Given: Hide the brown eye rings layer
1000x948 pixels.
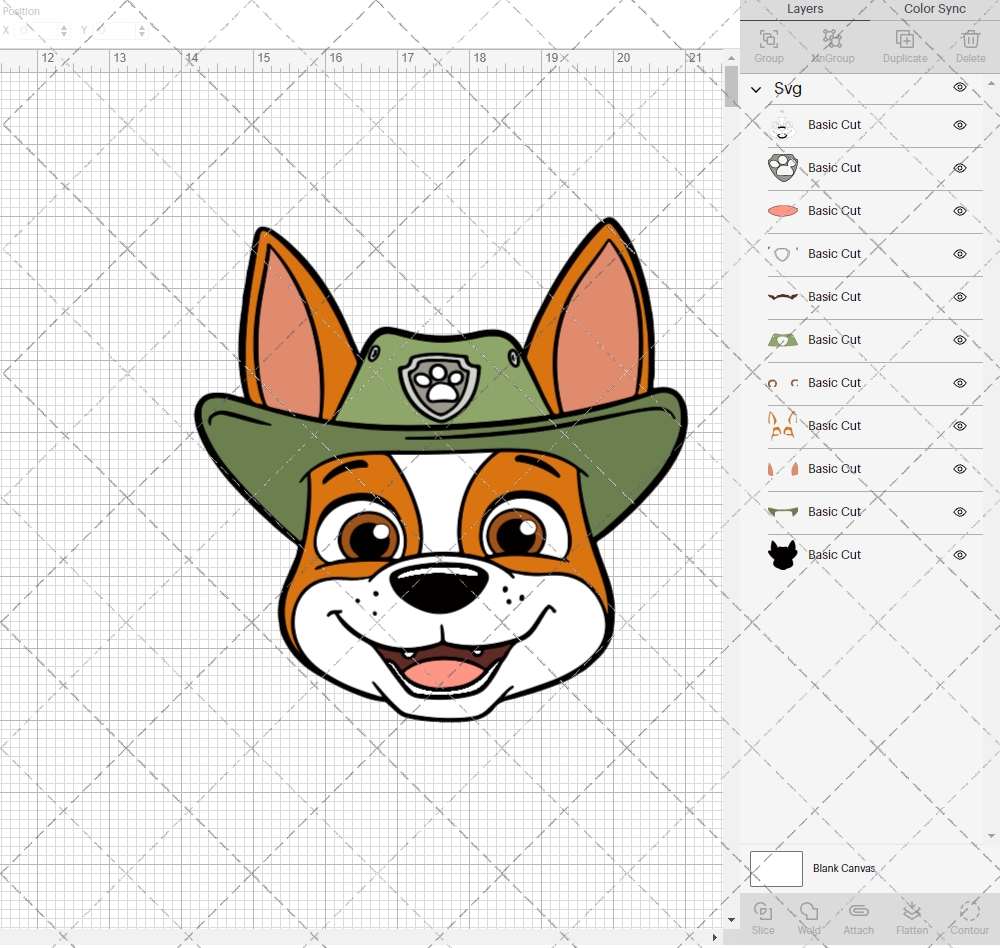Looking at the screenshot, I should tap(960, 383).
